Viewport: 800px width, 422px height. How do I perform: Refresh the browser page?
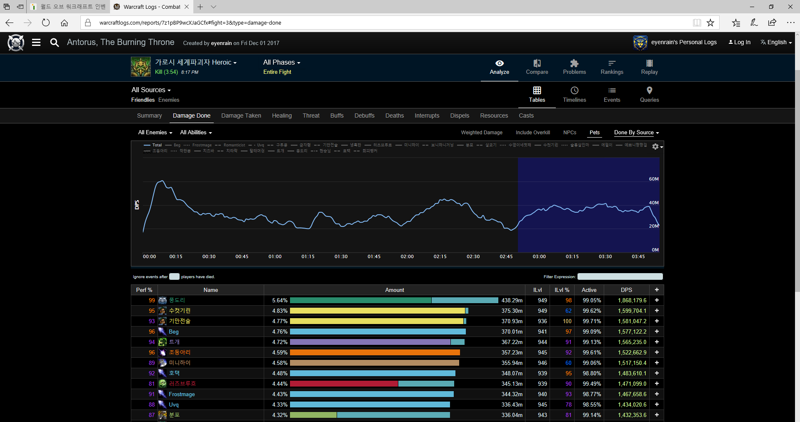point(46,22)
